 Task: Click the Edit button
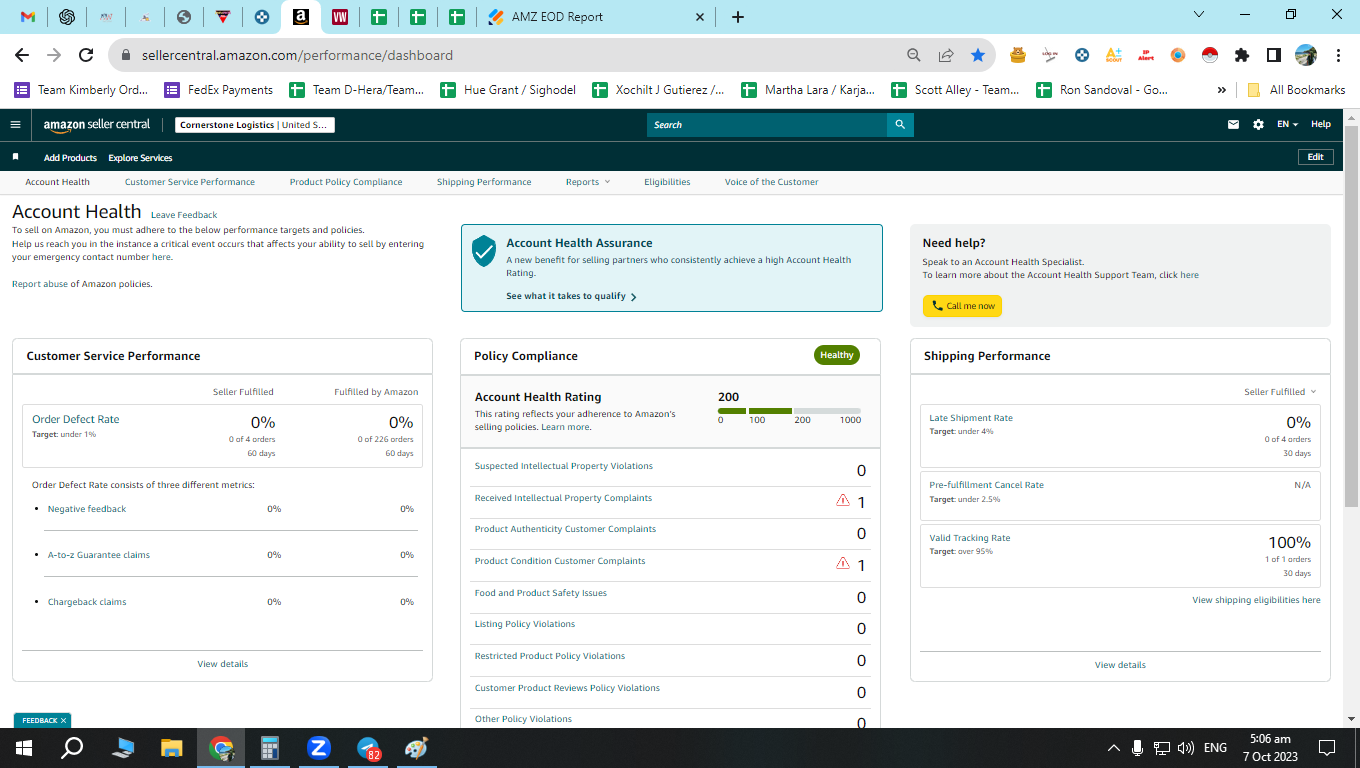(x=1315, y=157)
